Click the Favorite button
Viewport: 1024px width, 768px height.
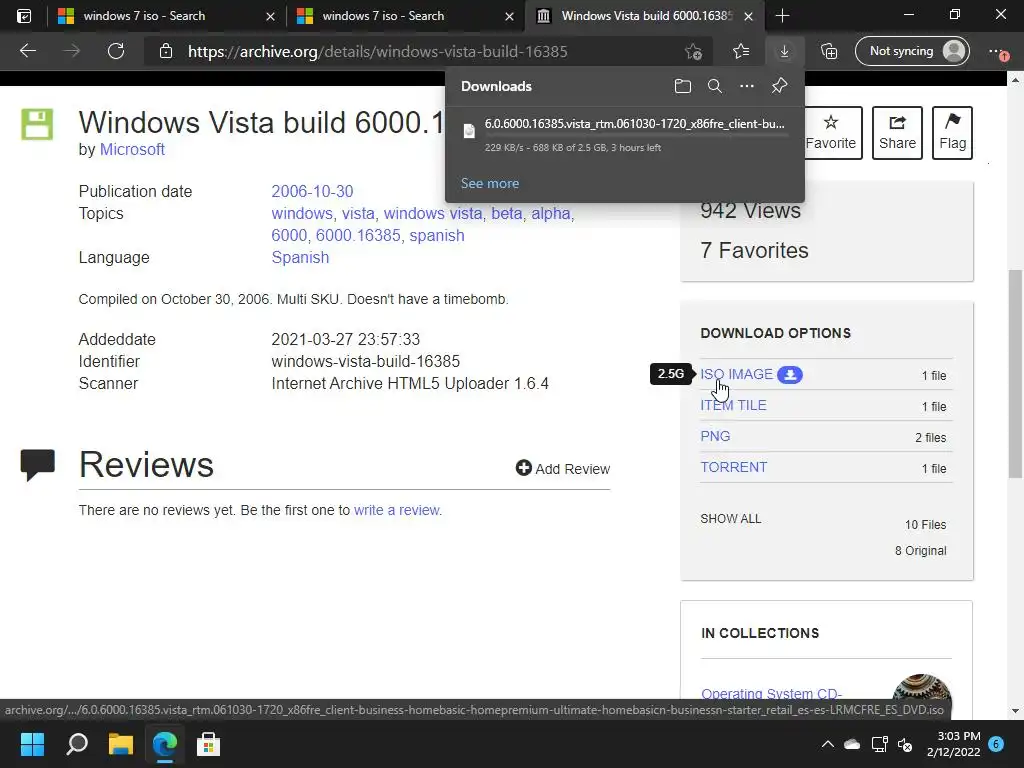tap(831, 133)
